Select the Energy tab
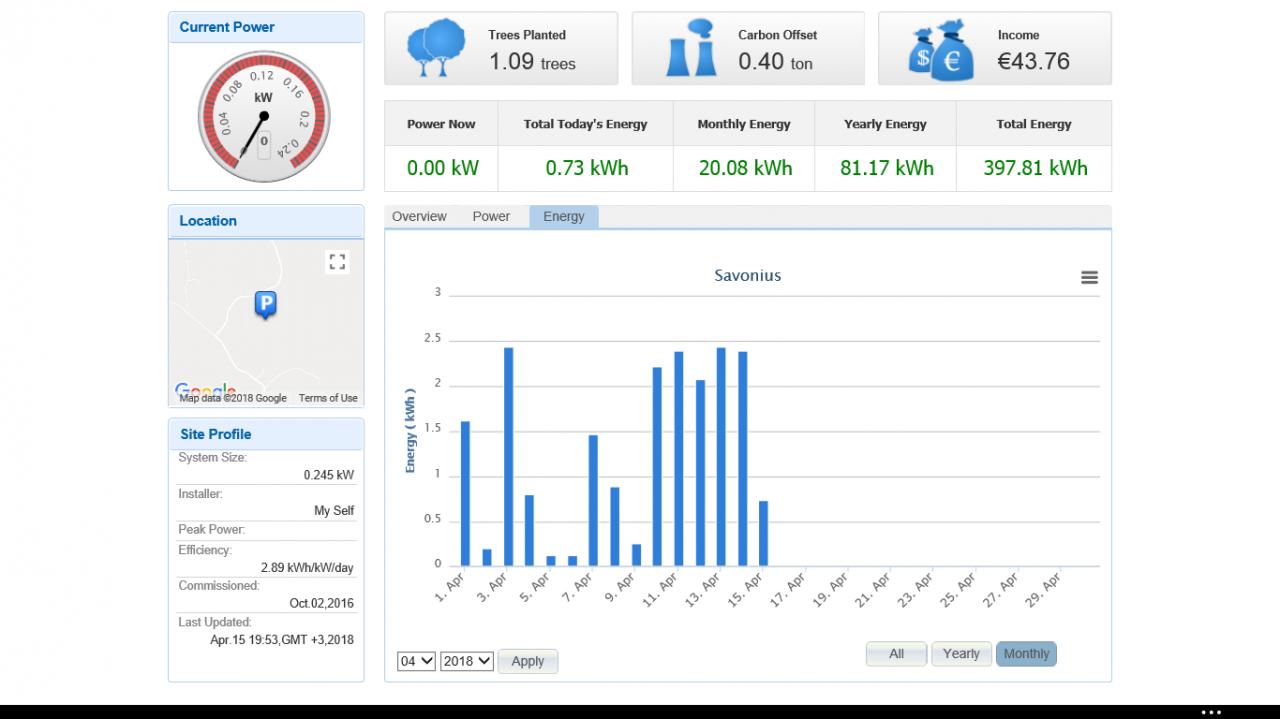The width and height of the screenshot is (1280, 719). point(564,217)
